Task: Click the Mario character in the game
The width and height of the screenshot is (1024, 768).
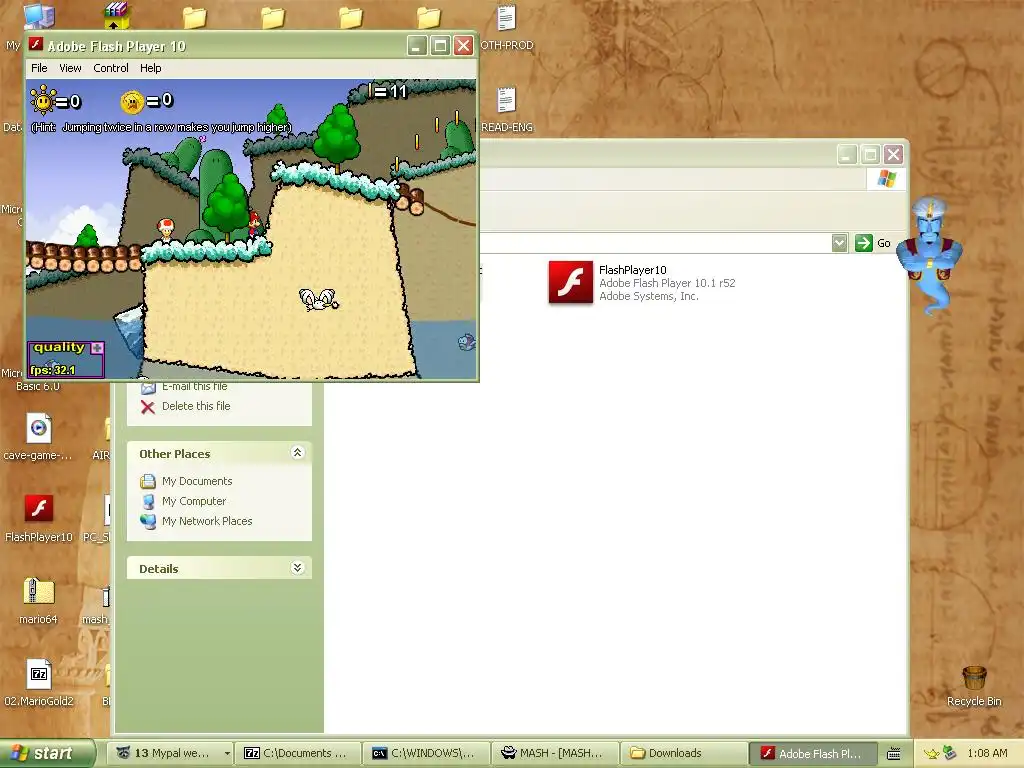Action: point(254,224)
